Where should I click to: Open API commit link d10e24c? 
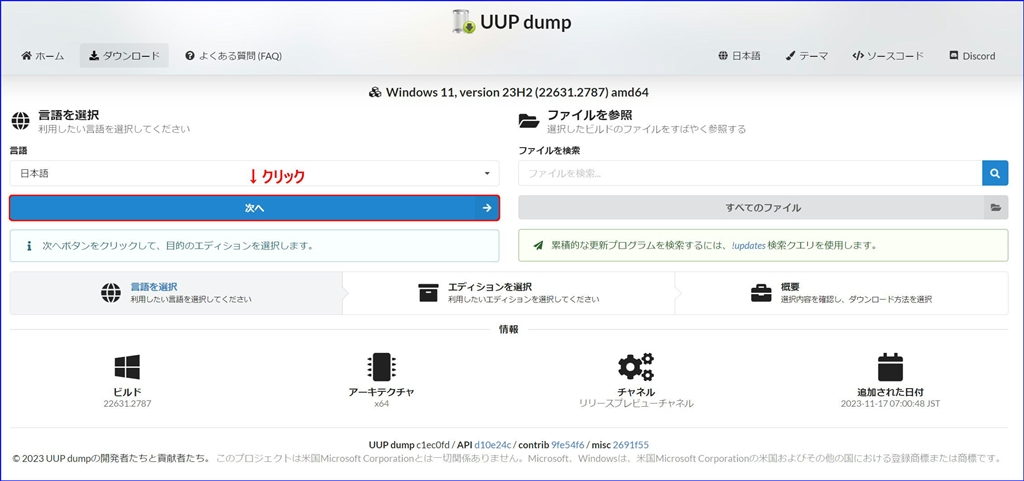(493, 444)
